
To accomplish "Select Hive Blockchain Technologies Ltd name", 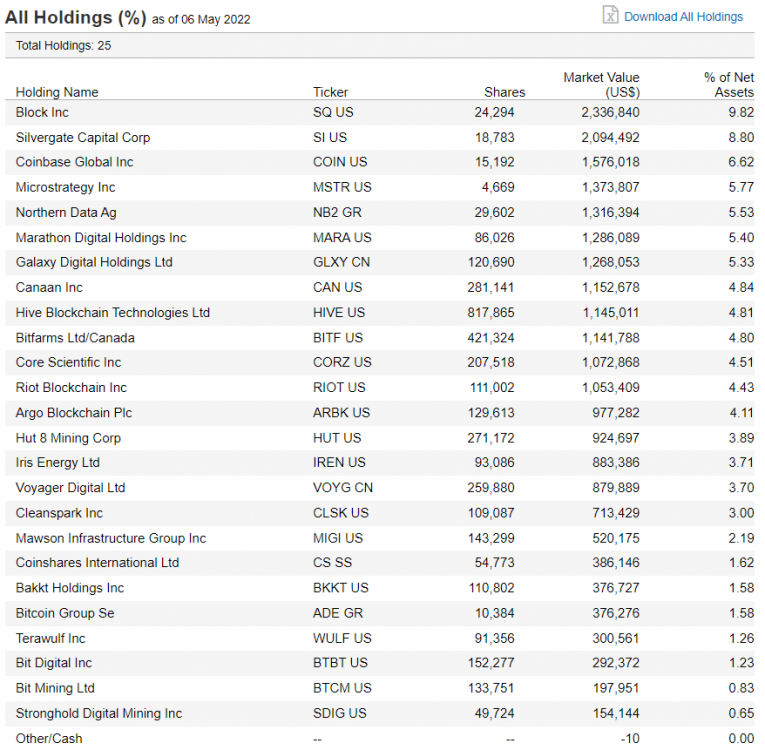I will pos(113,313).
